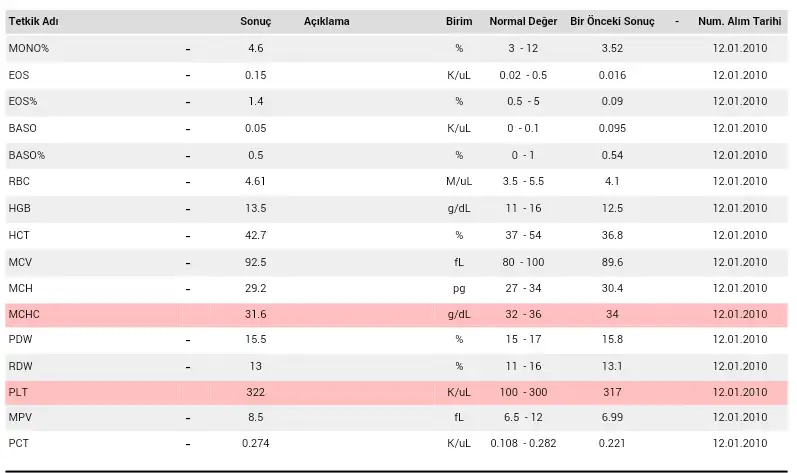Click the Birim column header
Screen dimensions: 797x473
pyautogui.click(x=459, y=22)
